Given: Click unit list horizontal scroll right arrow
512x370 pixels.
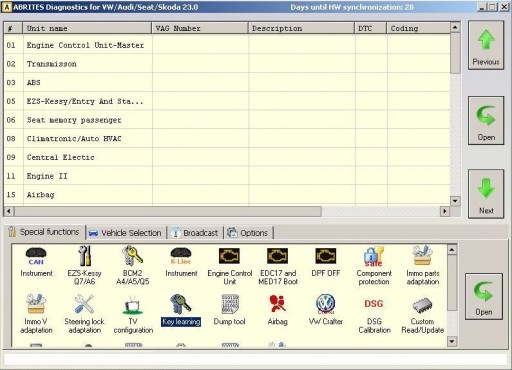Looking at the screenshot, I should coord(445,211).
